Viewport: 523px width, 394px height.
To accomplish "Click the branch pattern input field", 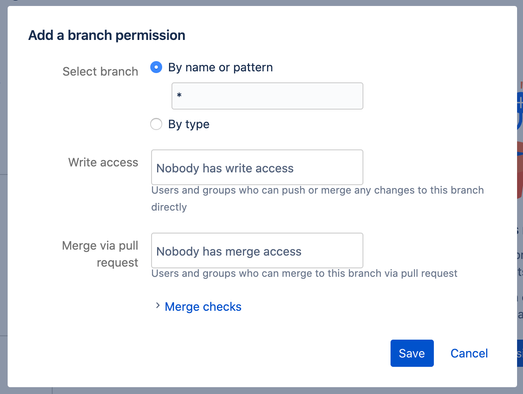I will 267,96.
